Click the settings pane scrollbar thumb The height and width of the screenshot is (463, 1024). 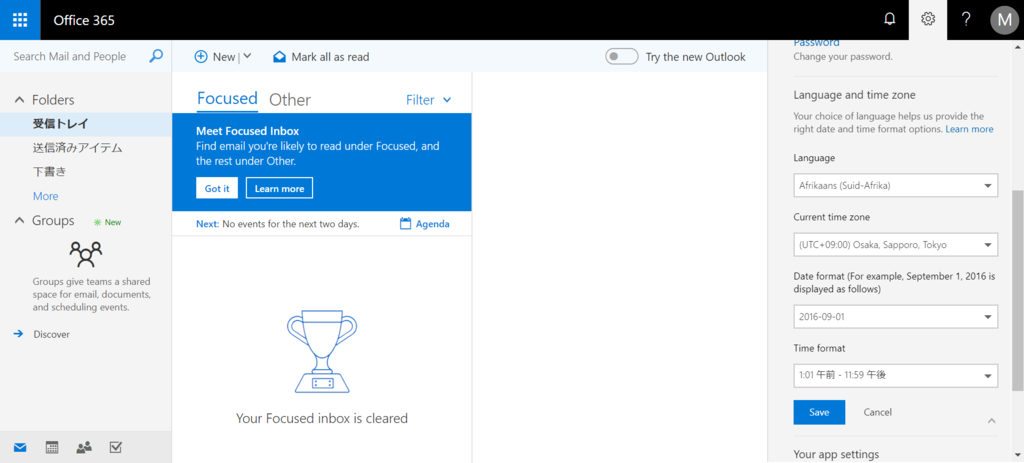(x=1017, y=291)
